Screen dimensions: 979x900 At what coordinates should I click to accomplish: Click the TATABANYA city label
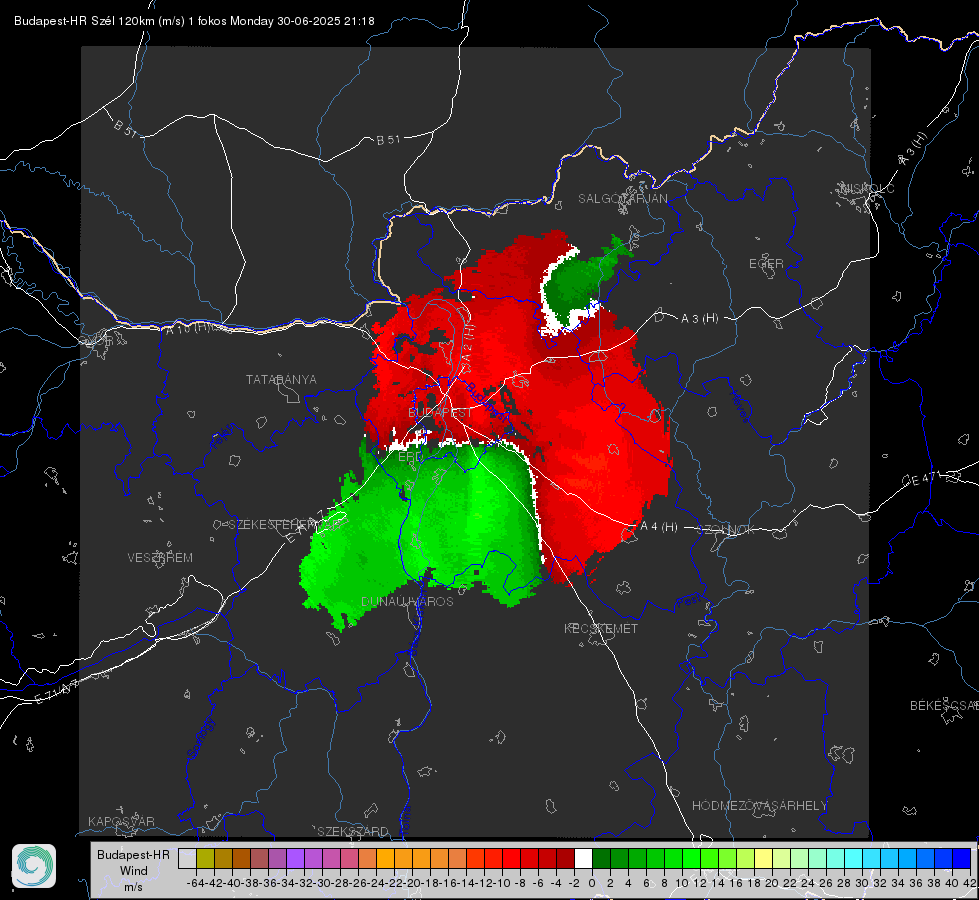[x=281, y=380]
